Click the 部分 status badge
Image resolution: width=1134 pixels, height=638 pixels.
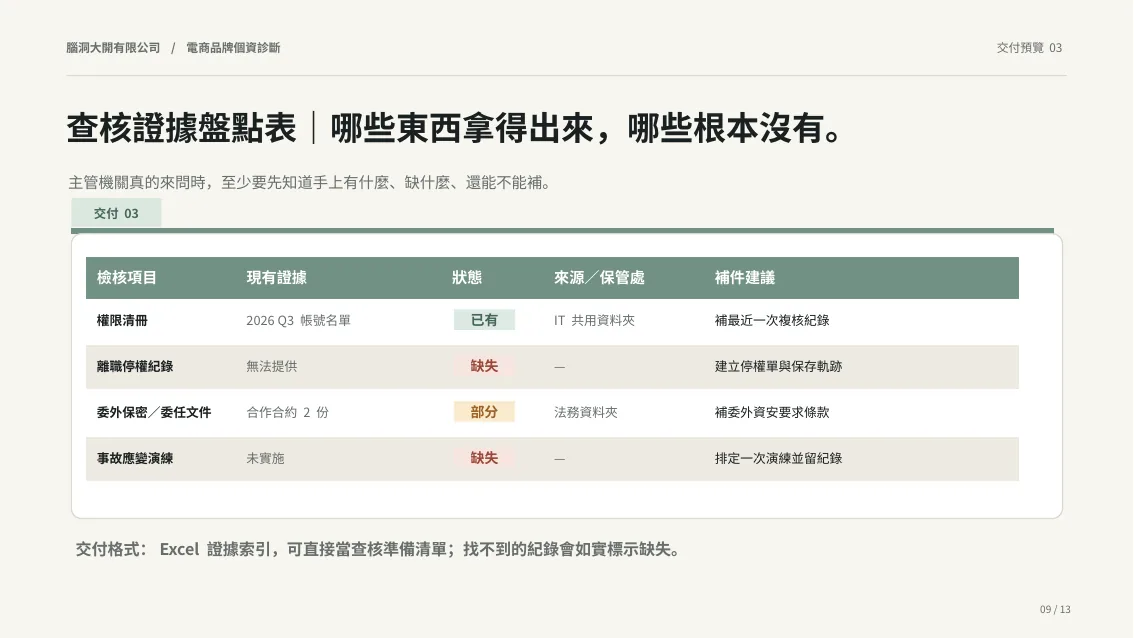(x=484, y=412)
